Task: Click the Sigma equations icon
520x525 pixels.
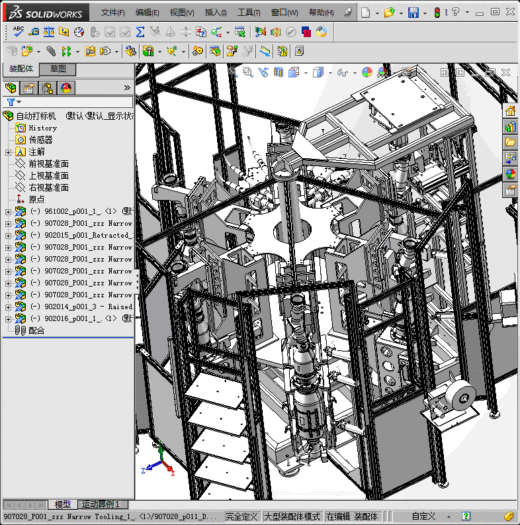Action: [x=140, y=32]
